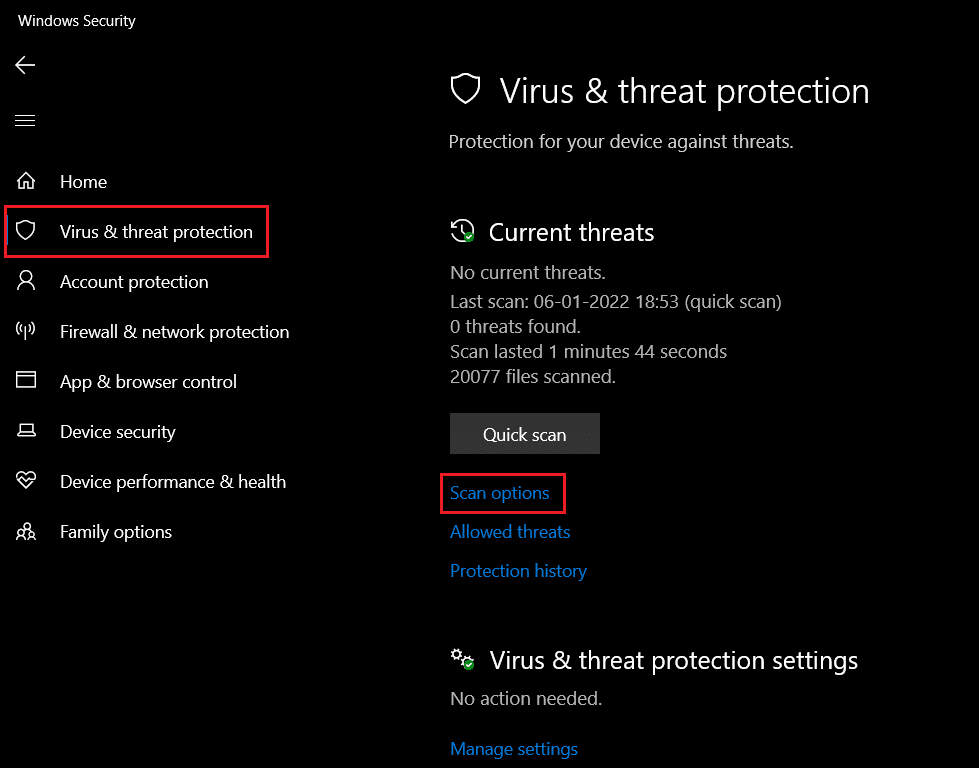This screenshot has height=768, width=979.
Task: Click the Home house icon
Action: [26, 182]
